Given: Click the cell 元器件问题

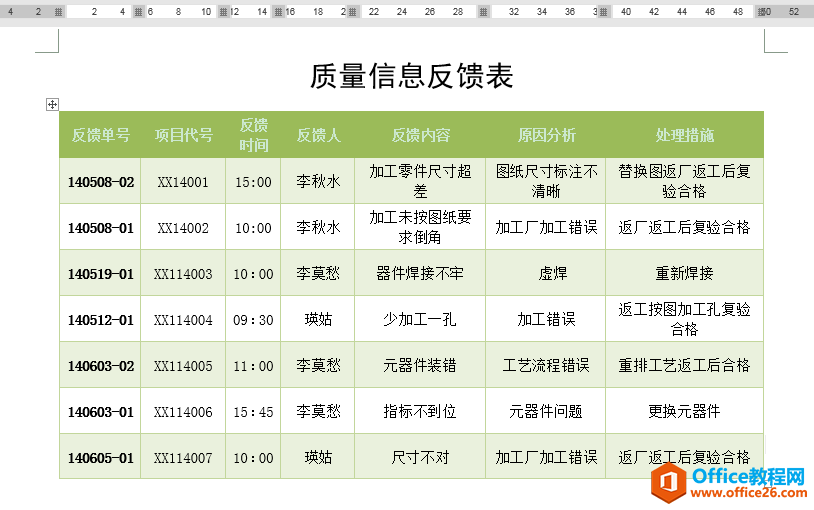Looking at the screenshot, I should [x=546, y=411].
